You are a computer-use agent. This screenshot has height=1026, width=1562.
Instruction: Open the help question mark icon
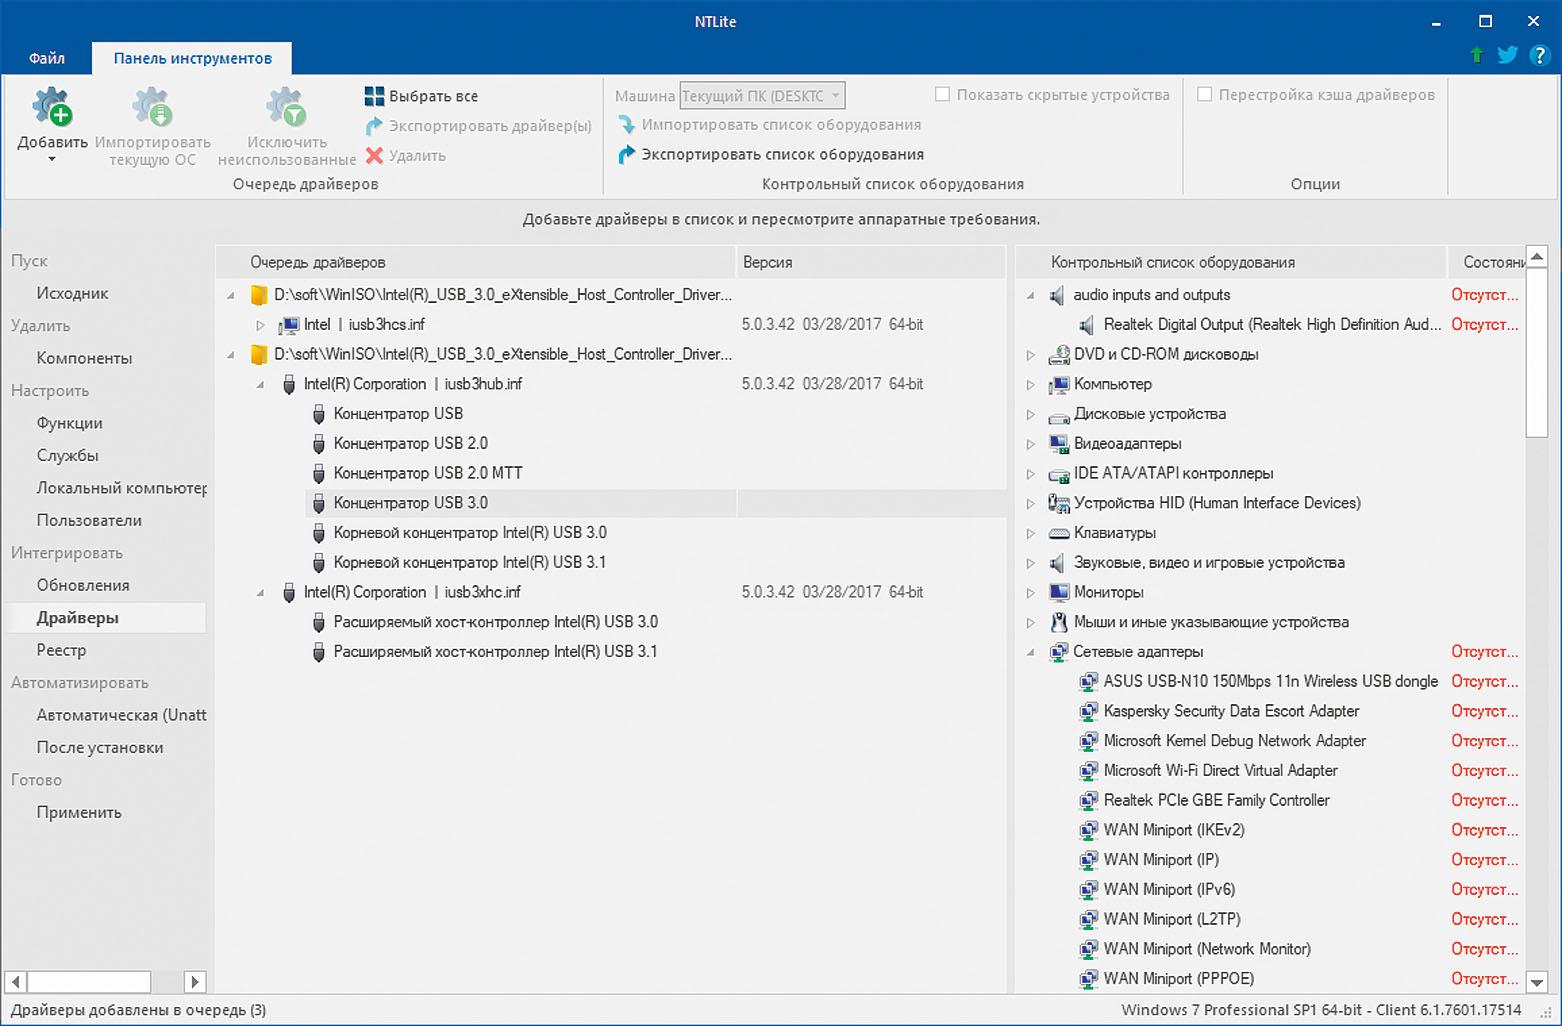tap(1539, 55)
